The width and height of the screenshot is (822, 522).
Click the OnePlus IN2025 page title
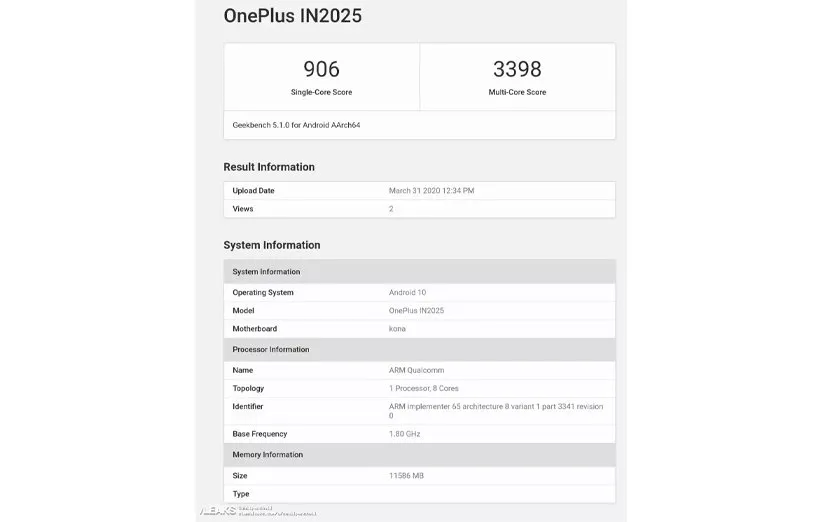coord(292,16)
